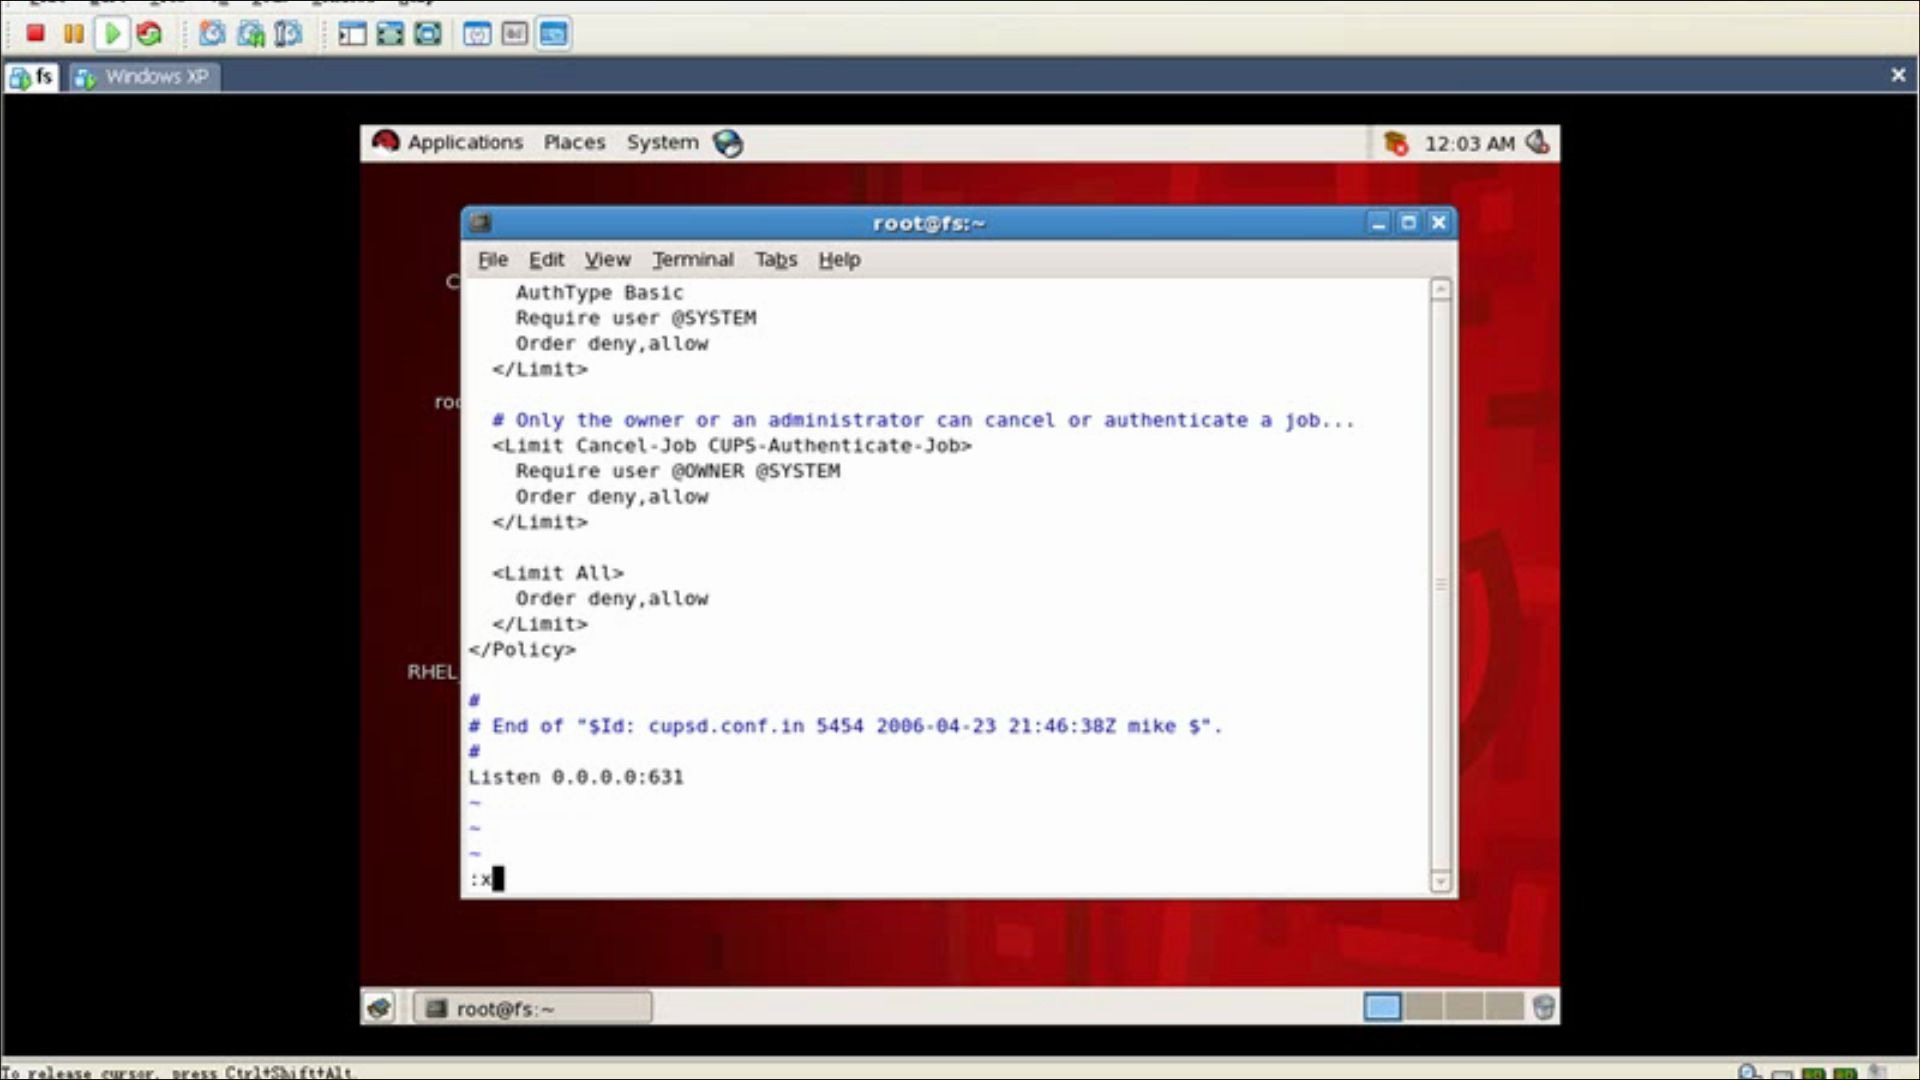Adjust the volume control speaker icon
The width and height of the screenshot is (1920, 1080).
click(1538, 143)
